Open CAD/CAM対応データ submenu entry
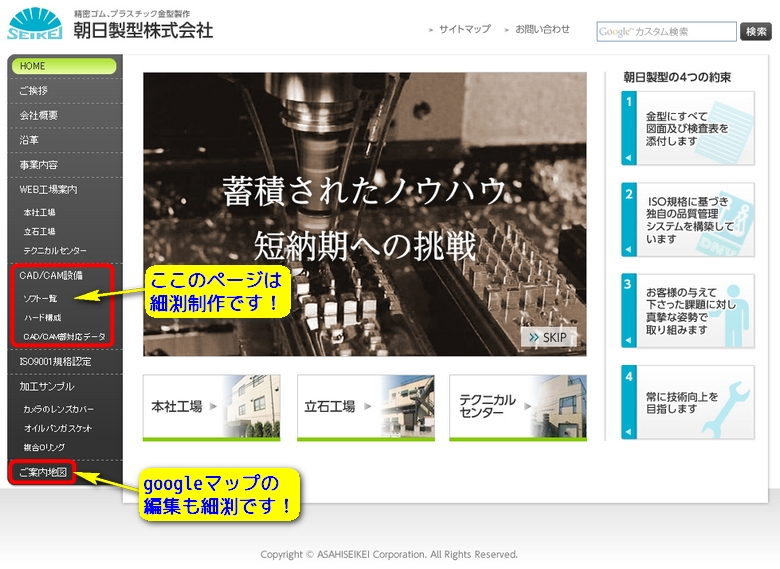The image size is (780, 569). pyautogui.click(x=63, y=336)
